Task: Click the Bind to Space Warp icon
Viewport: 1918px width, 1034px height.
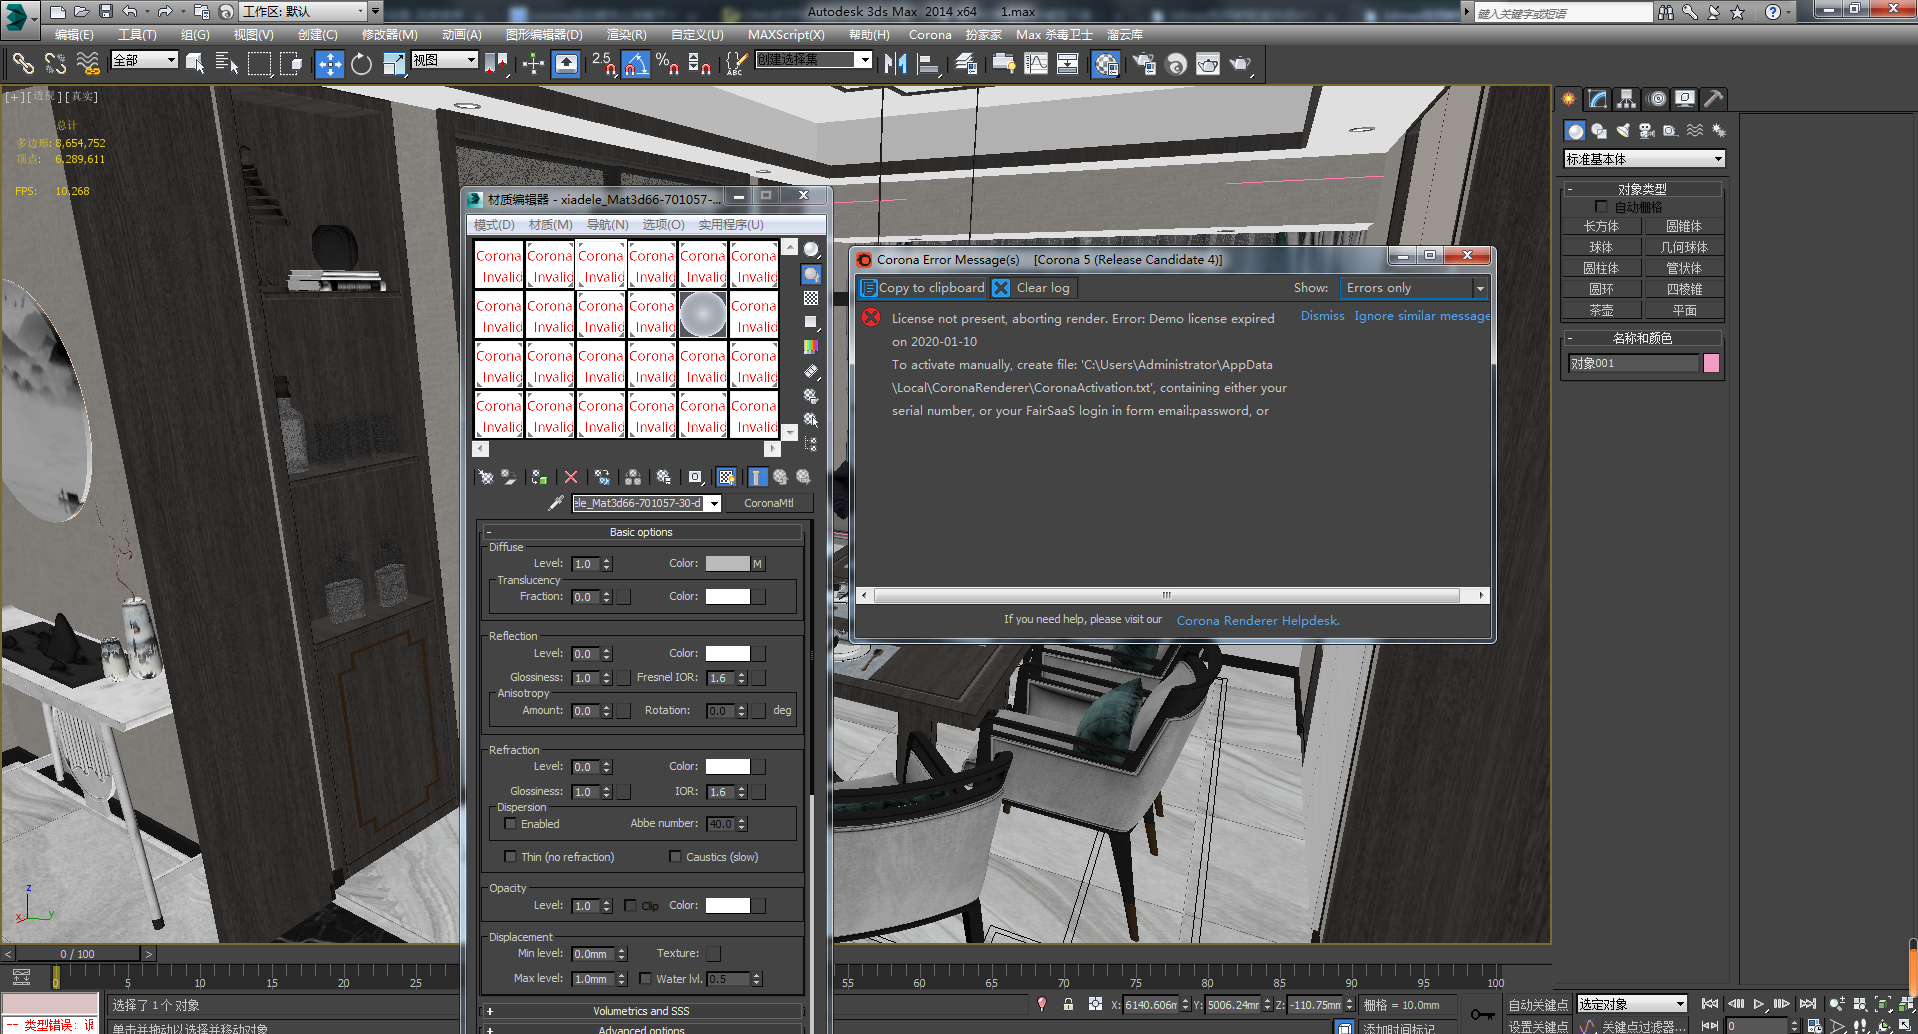Action: pyautogui.click(x=88, y=64)
